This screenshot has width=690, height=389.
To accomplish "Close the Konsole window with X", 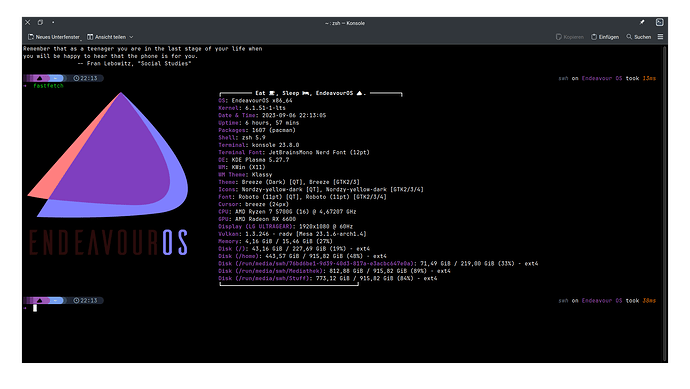I will coord(28,22).
